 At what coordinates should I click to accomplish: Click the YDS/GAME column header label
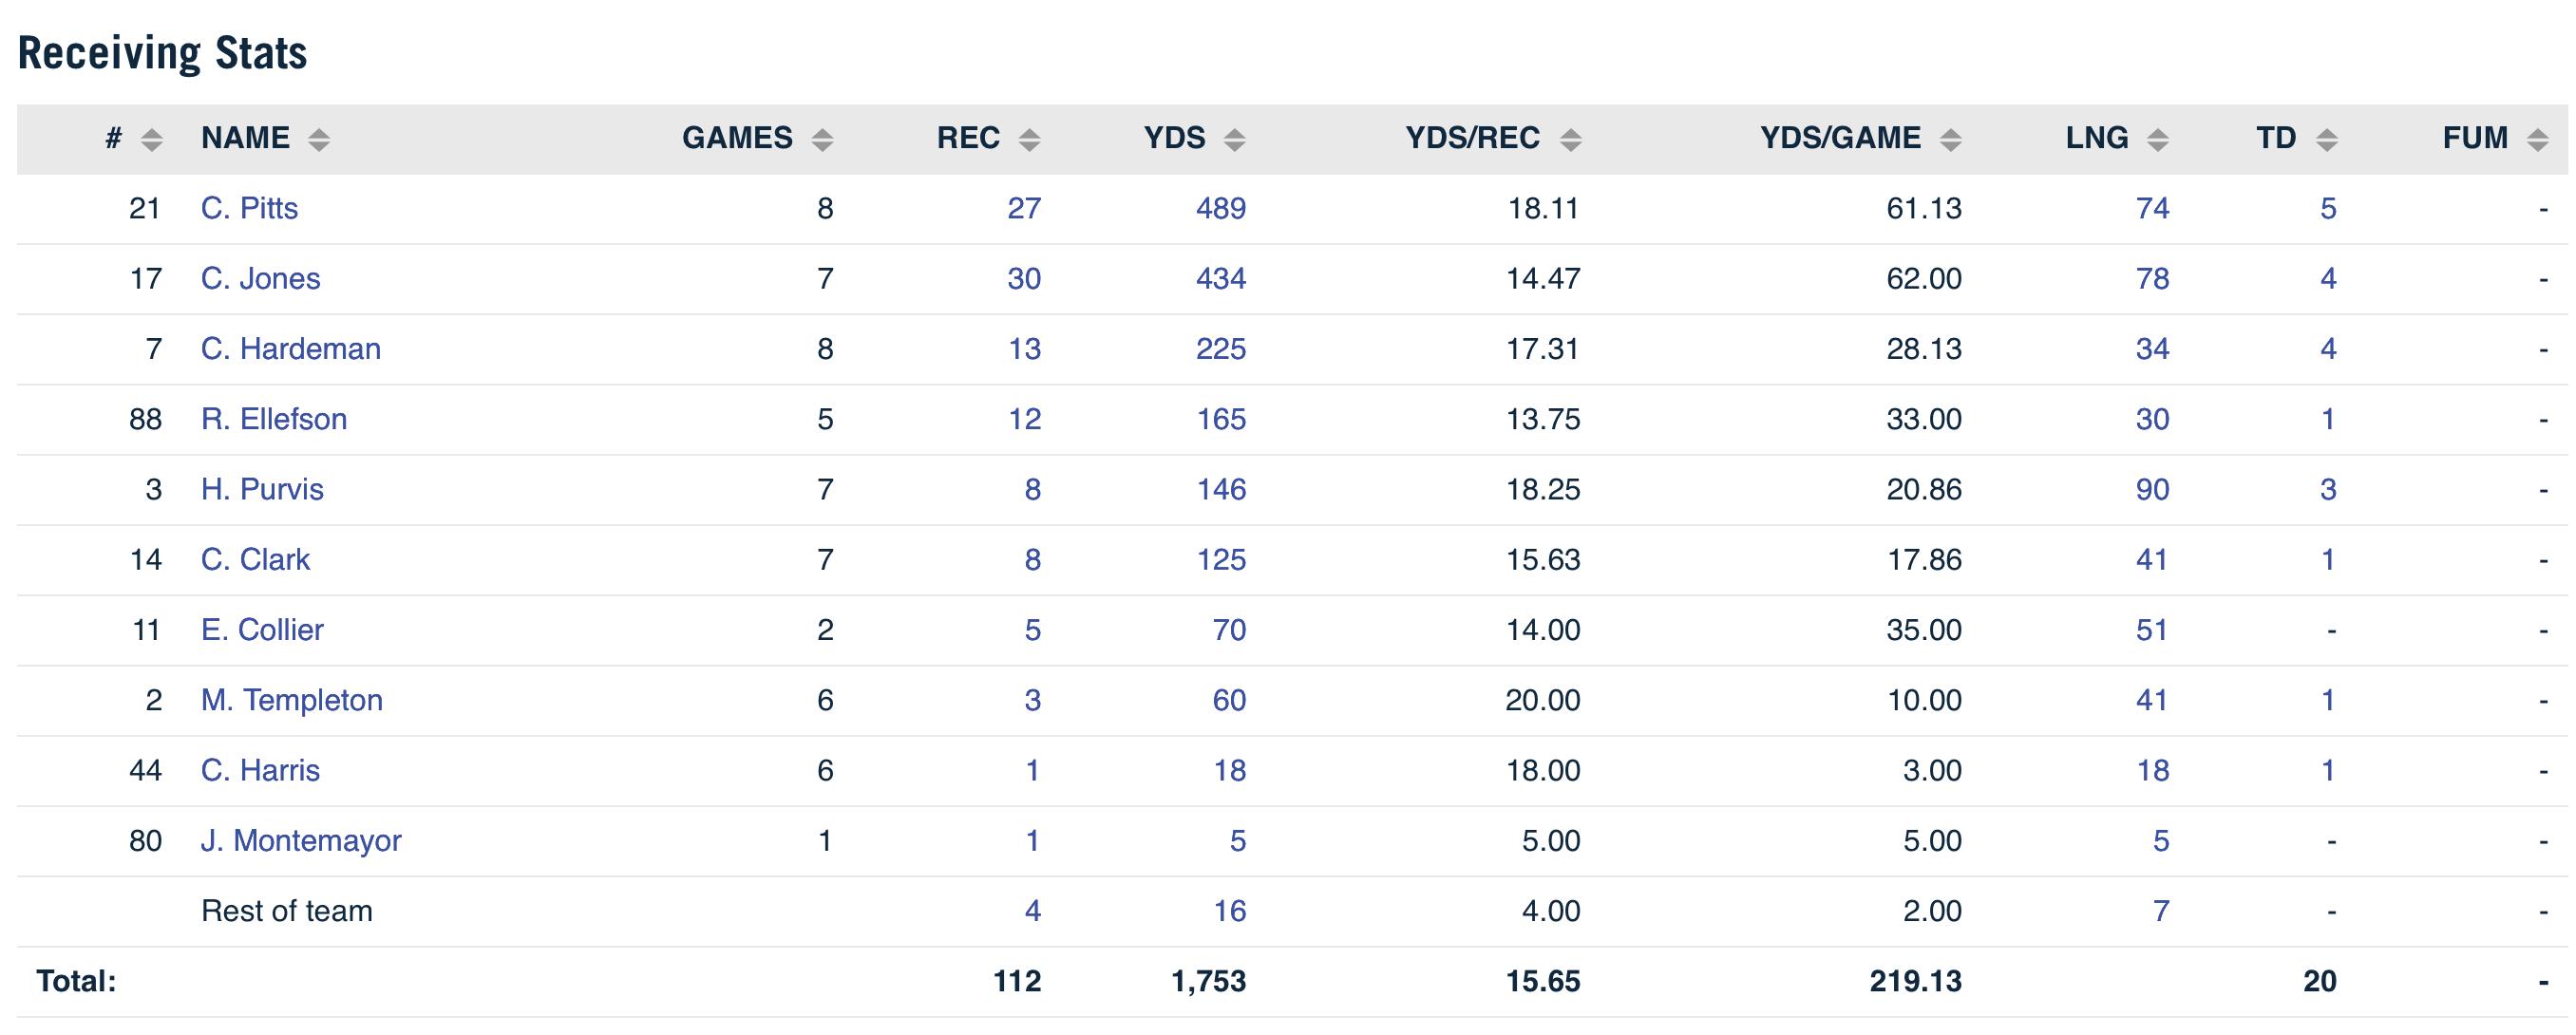(1840, 138)
